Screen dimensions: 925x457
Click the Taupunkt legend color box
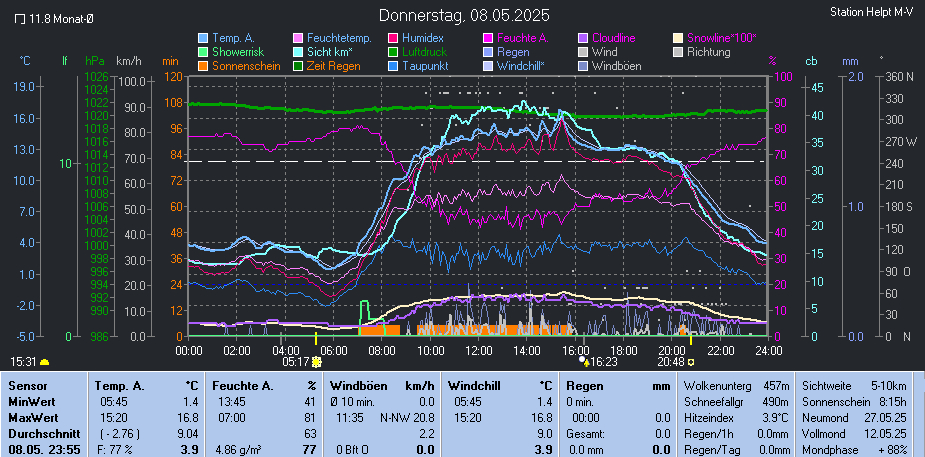(x=392, y=67)
